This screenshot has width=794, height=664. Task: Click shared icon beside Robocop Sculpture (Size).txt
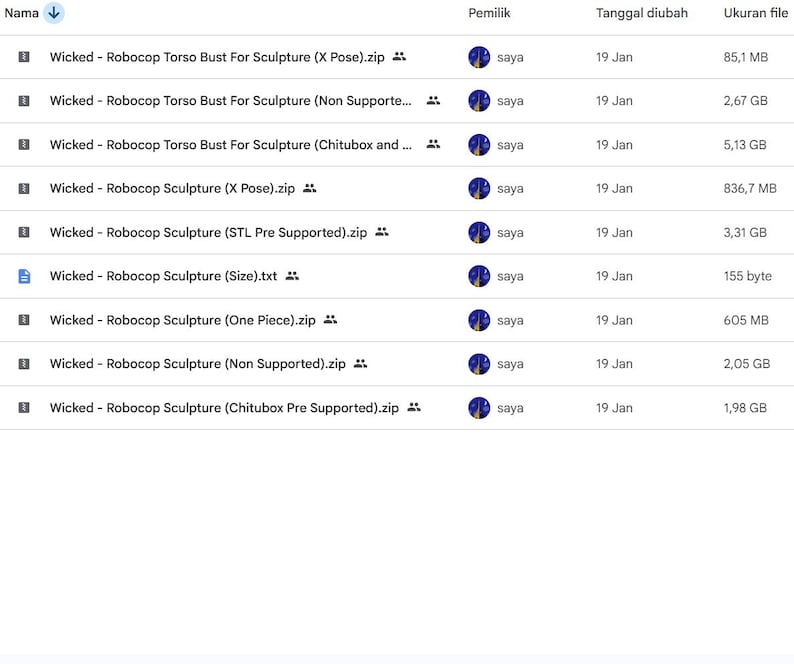click(292, 276)
